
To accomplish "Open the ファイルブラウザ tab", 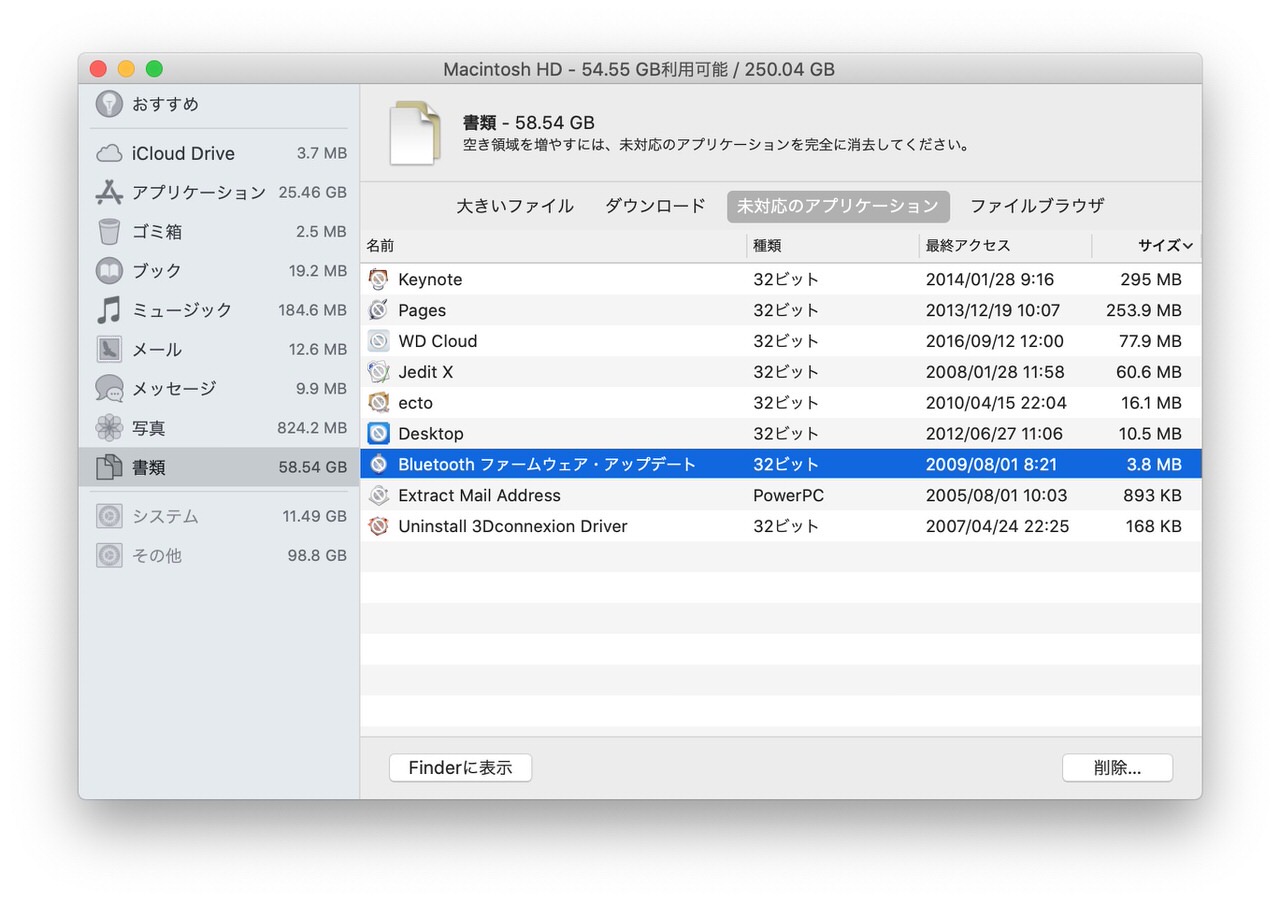I will coord(1037,206).
